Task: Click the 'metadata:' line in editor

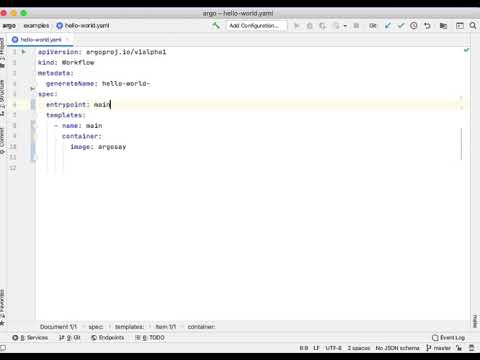Action: coord(56,73)
